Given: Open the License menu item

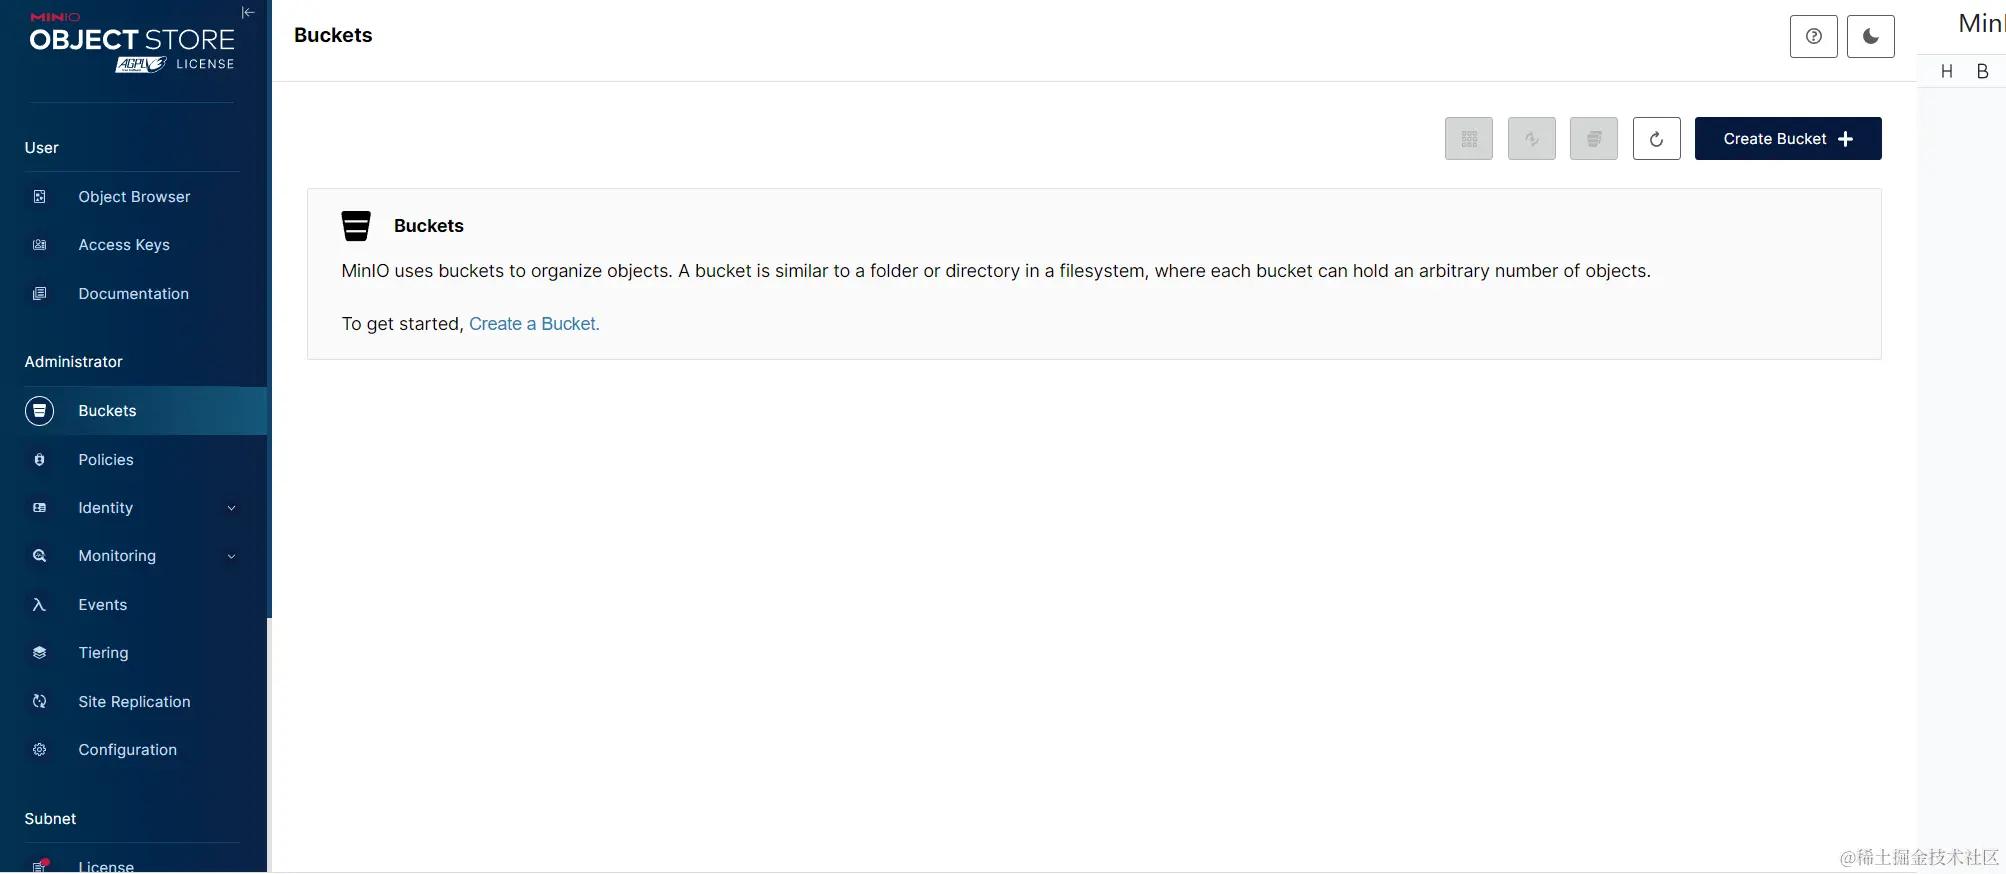Looking at the screenshot, I should pos(106,866).
